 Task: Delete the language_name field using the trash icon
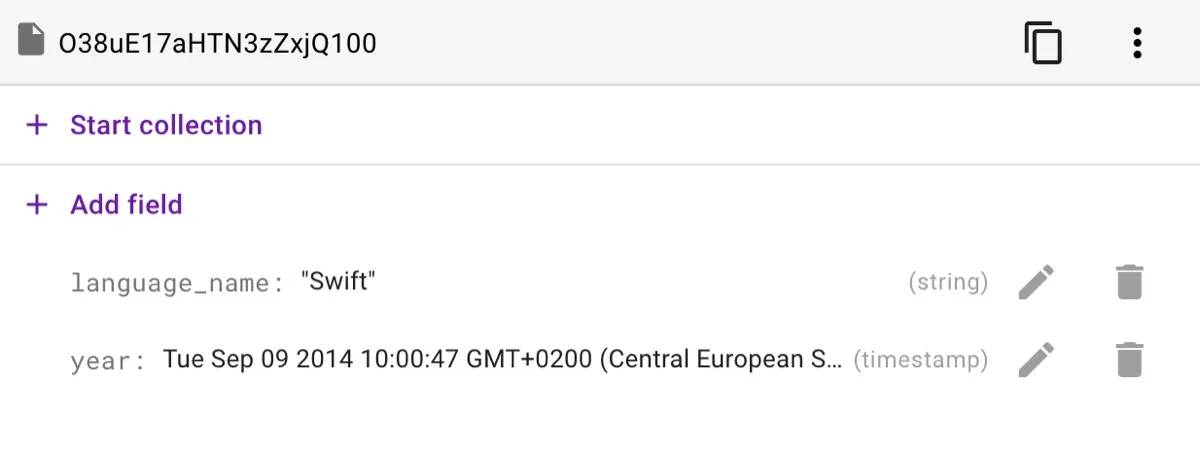click(x=1129, y=282)
